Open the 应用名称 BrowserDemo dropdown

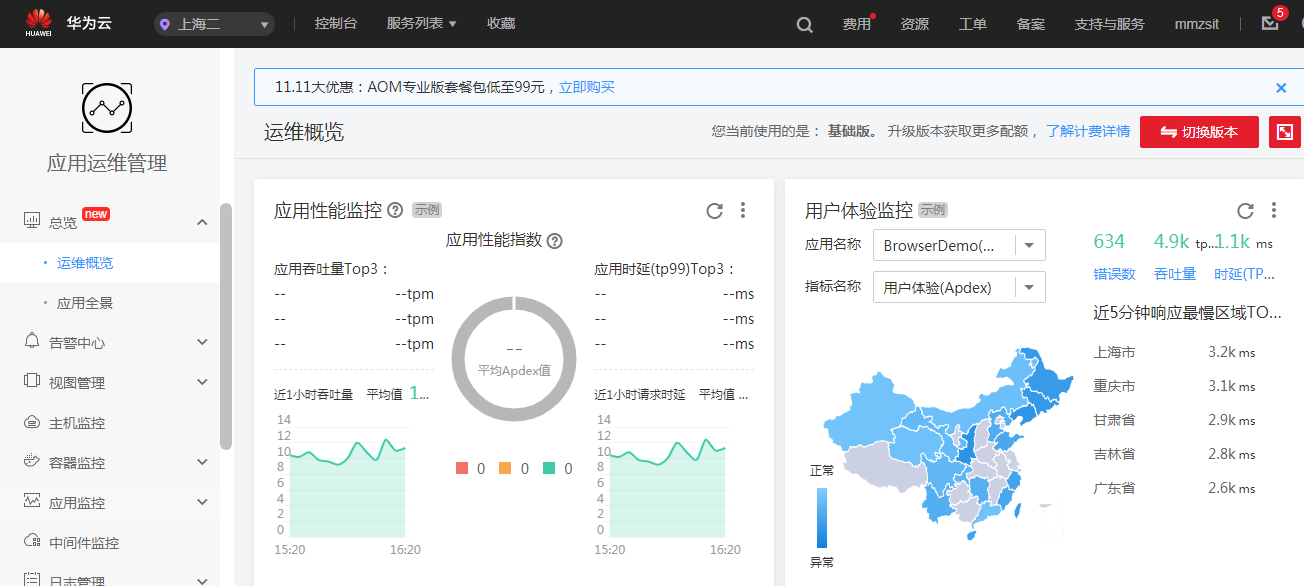[958, 245]
